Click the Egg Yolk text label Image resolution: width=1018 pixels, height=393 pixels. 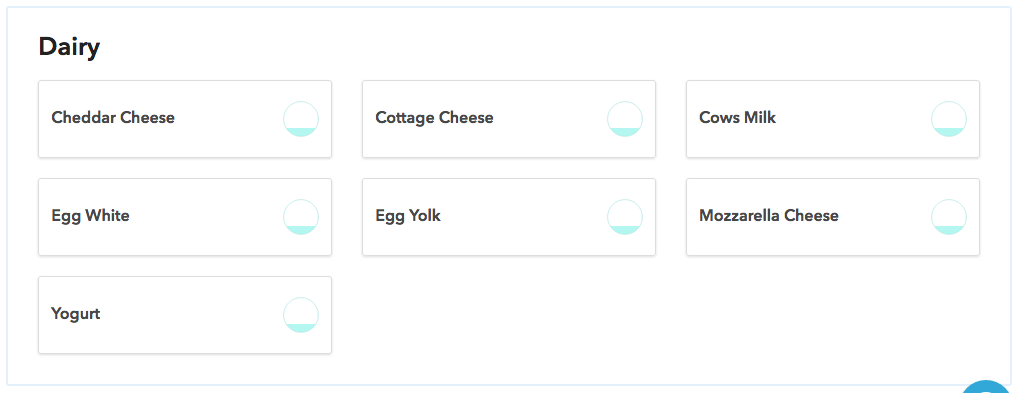[x=408, y=216]
